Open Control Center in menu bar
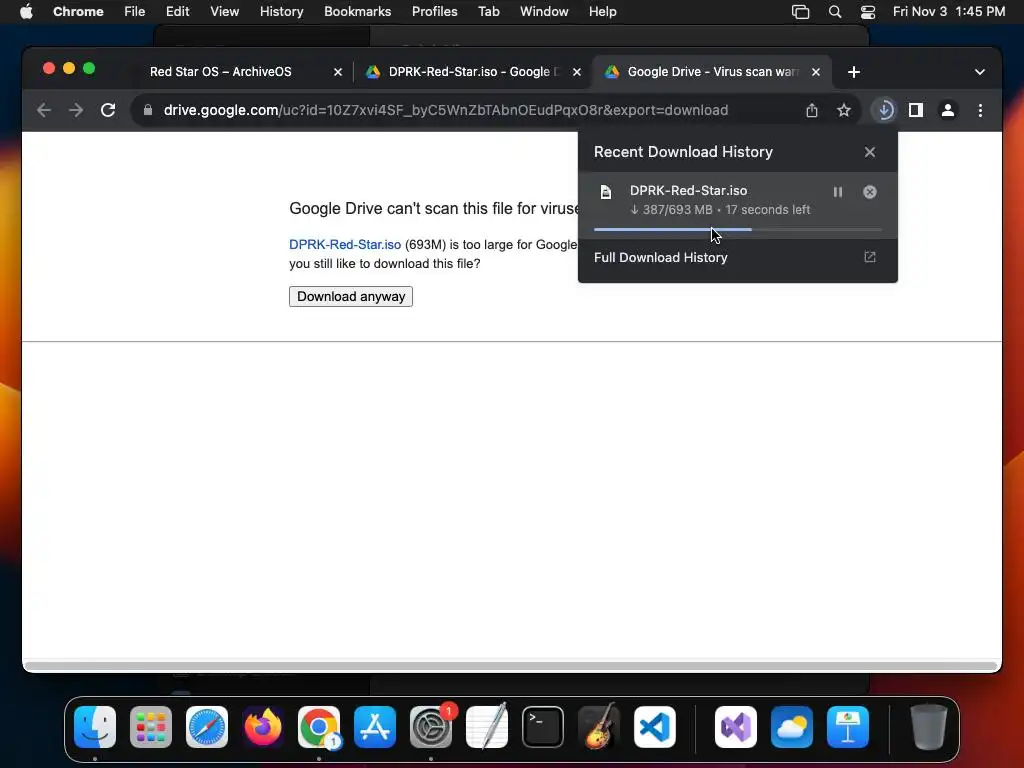 point(868,12)
